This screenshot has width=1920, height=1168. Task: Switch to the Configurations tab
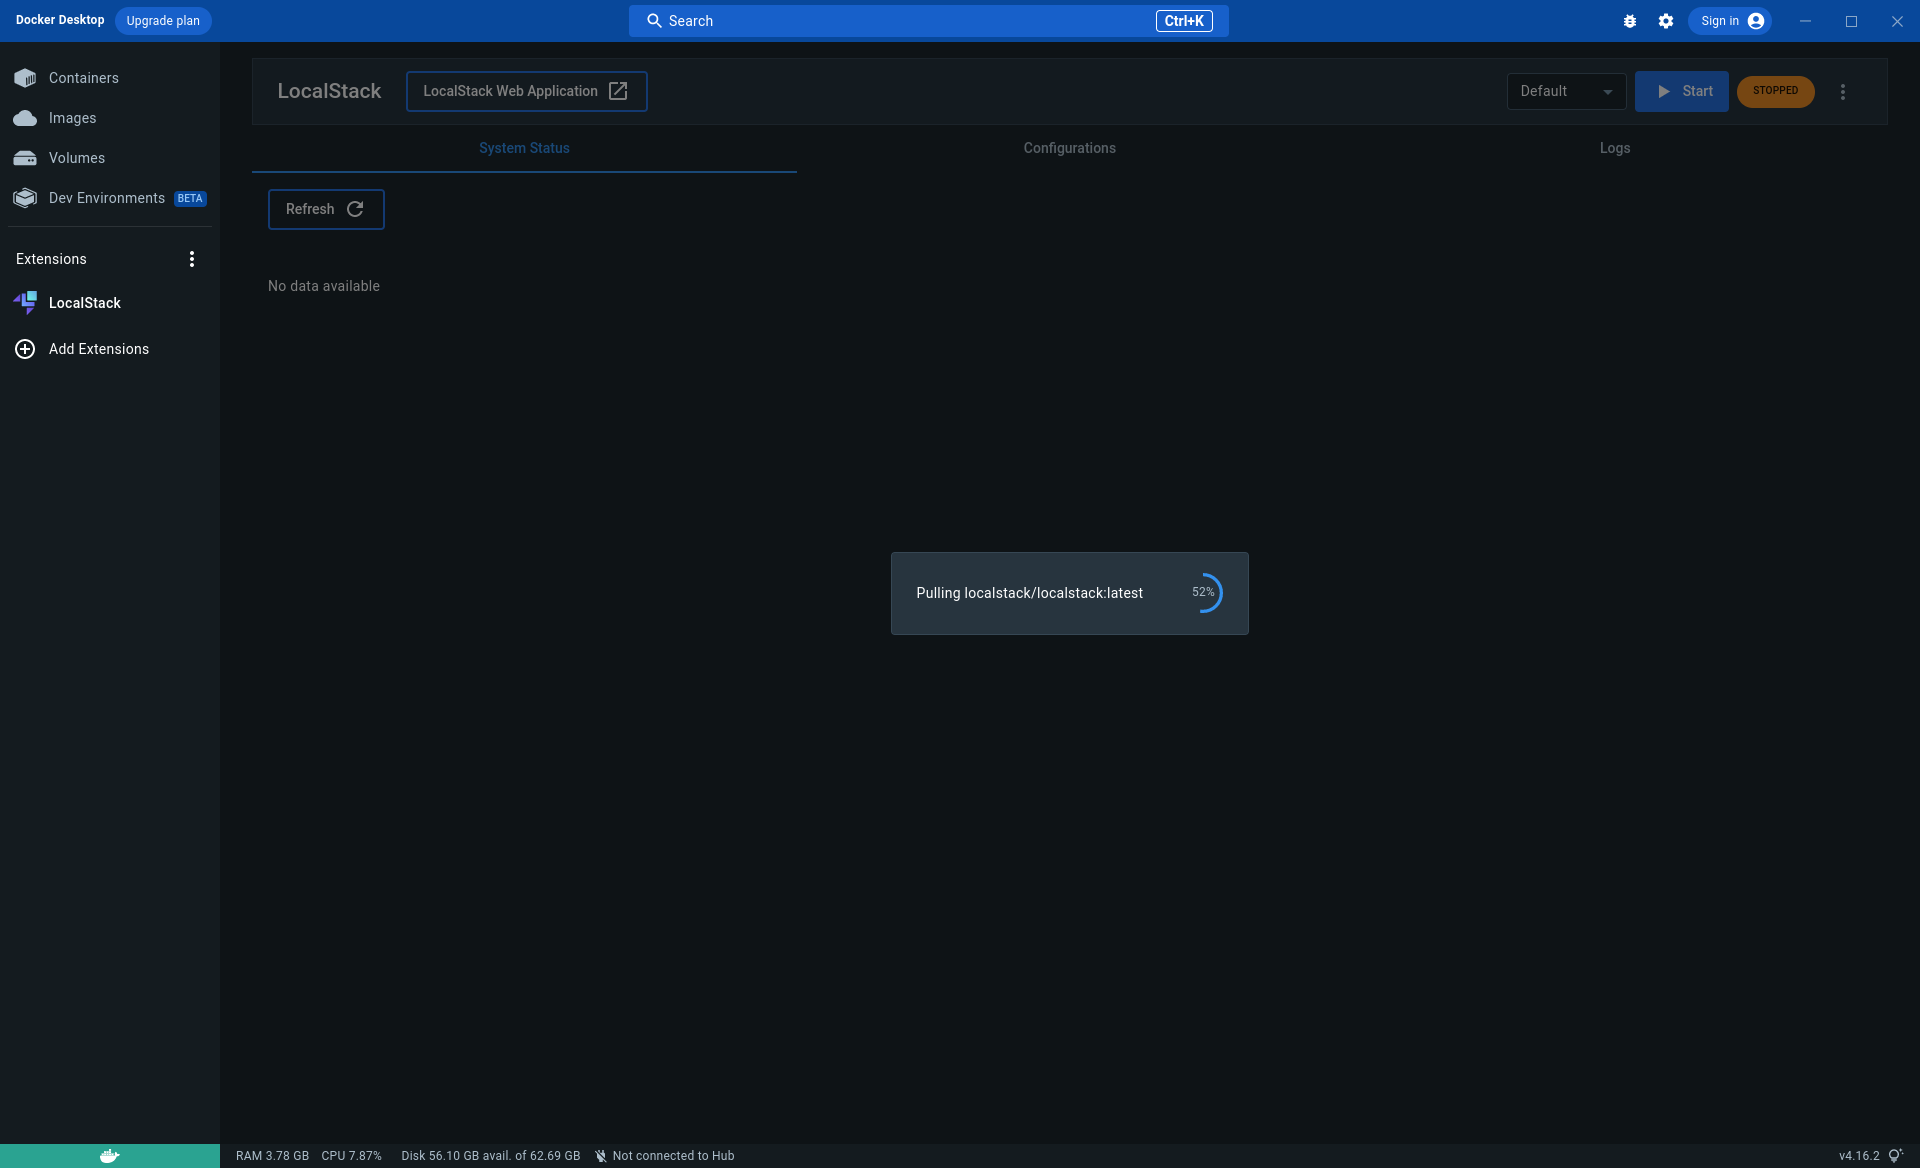click(1069, 148)
